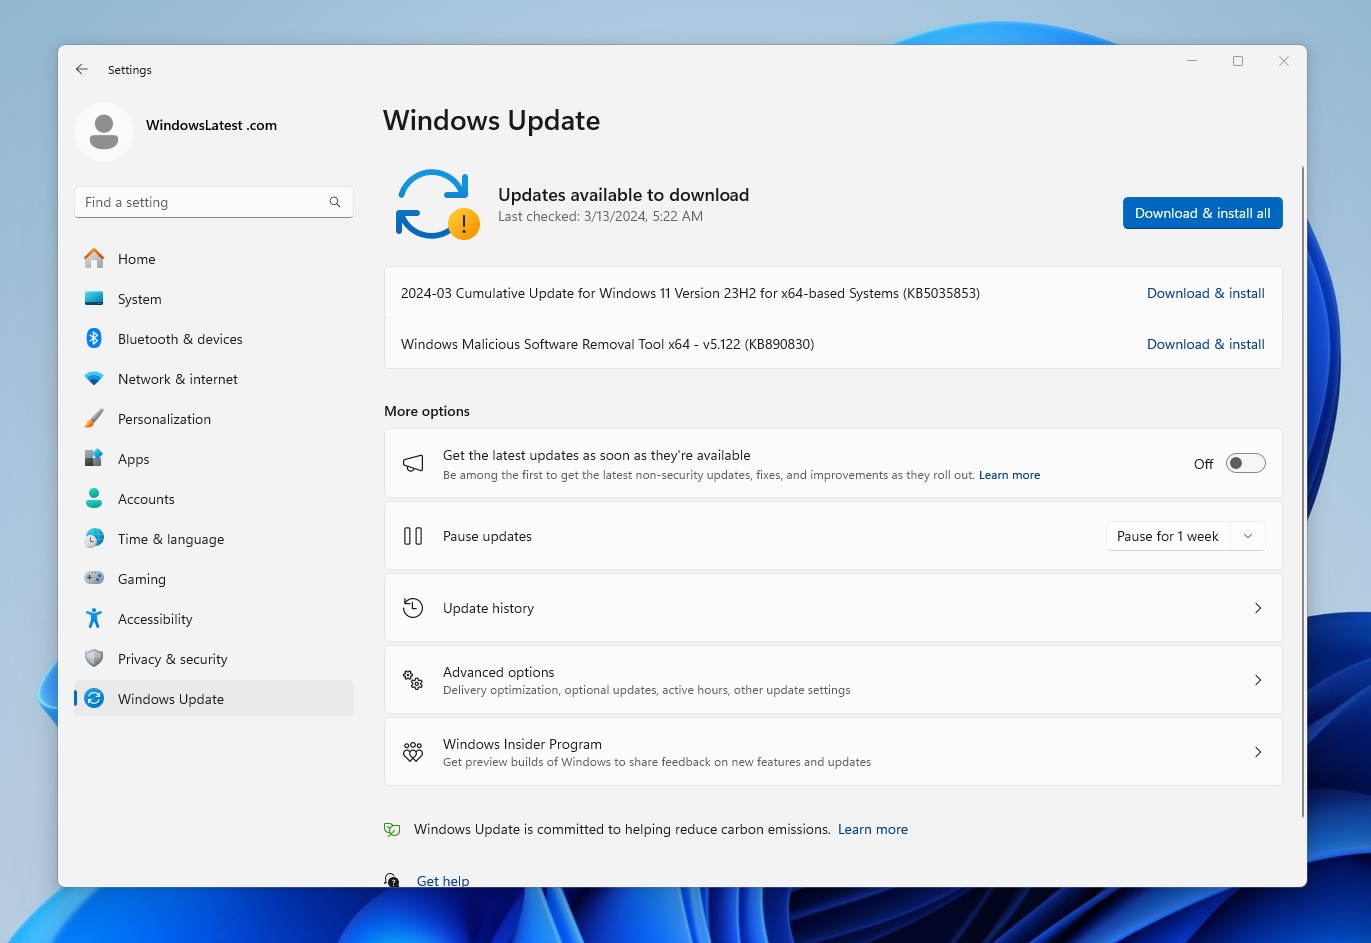Viewport: 1371px width, 943px height.
Task: Open the Apps settings page
Action: [133, 459]
